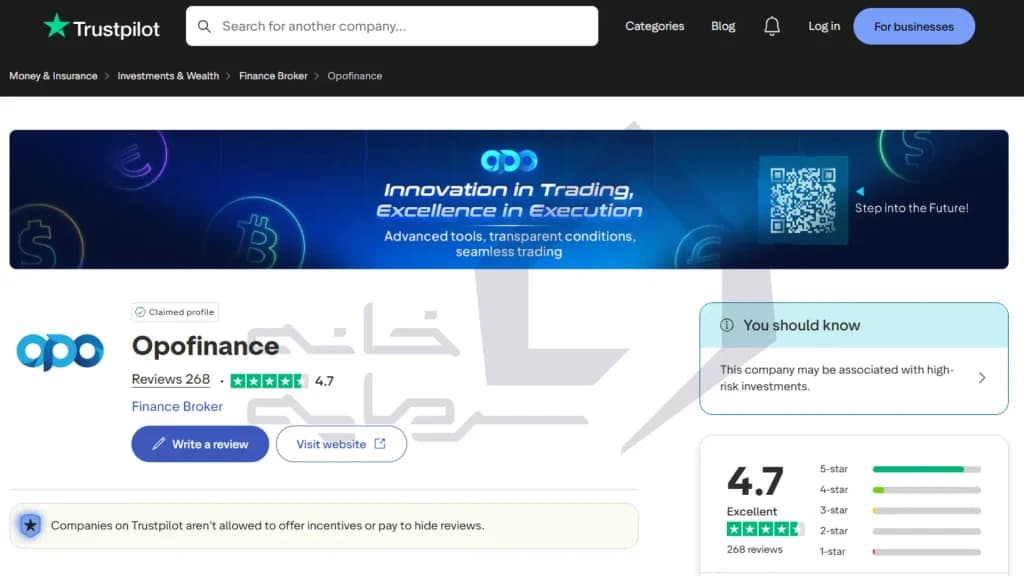Click the star badge icon in incentives notice
1024x576 pixels.
[x=30, y=525]
